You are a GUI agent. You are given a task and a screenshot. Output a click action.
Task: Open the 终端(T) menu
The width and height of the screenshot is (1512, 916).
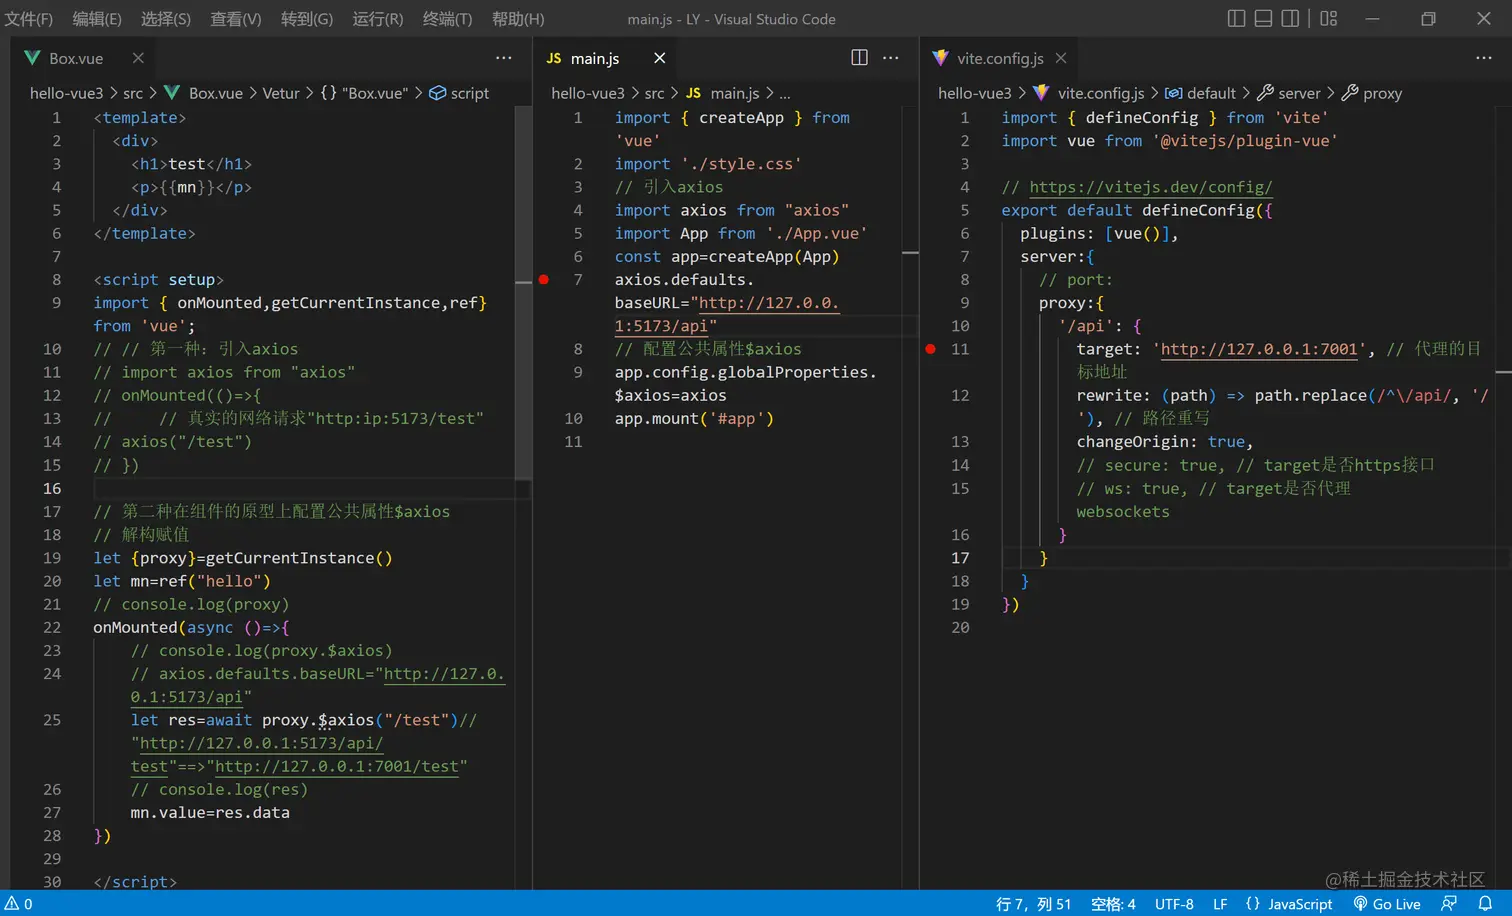pyautogui.click(x=447, y=19)
